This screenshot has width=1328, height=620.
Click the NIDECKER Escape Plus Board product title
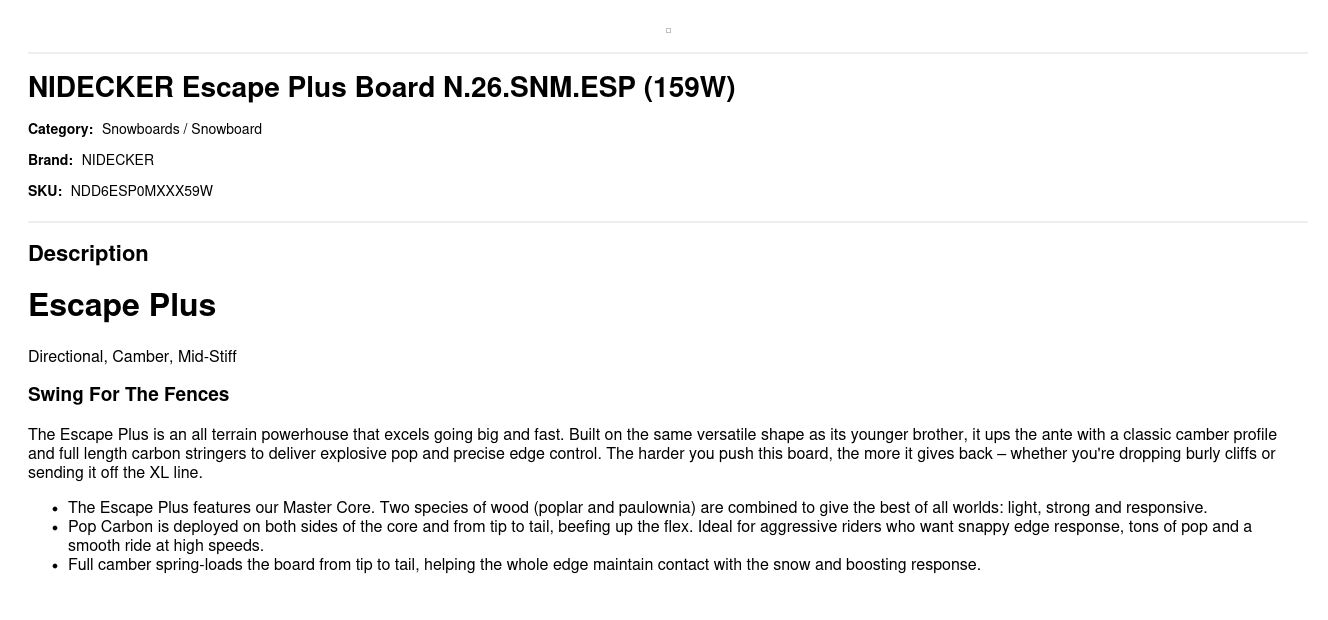tap(381, 88)
